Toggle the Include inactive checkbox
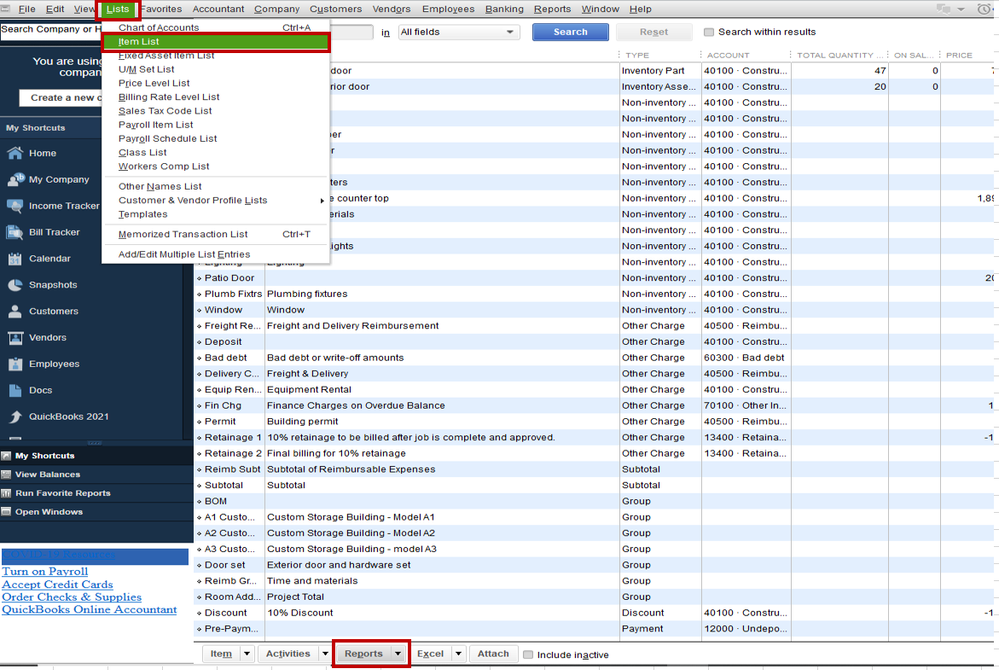This screenshot has width=999, height=670. coord(528,655)
